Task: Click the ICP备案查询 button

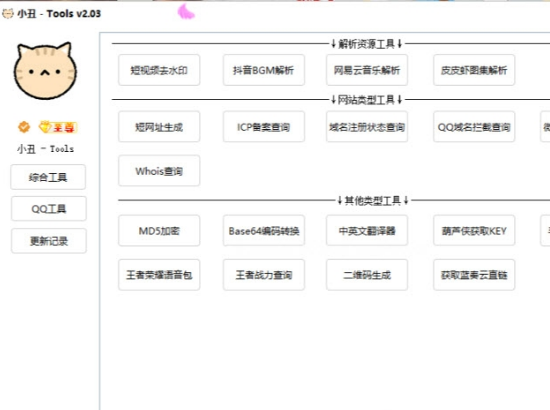Action: [263, 127]
